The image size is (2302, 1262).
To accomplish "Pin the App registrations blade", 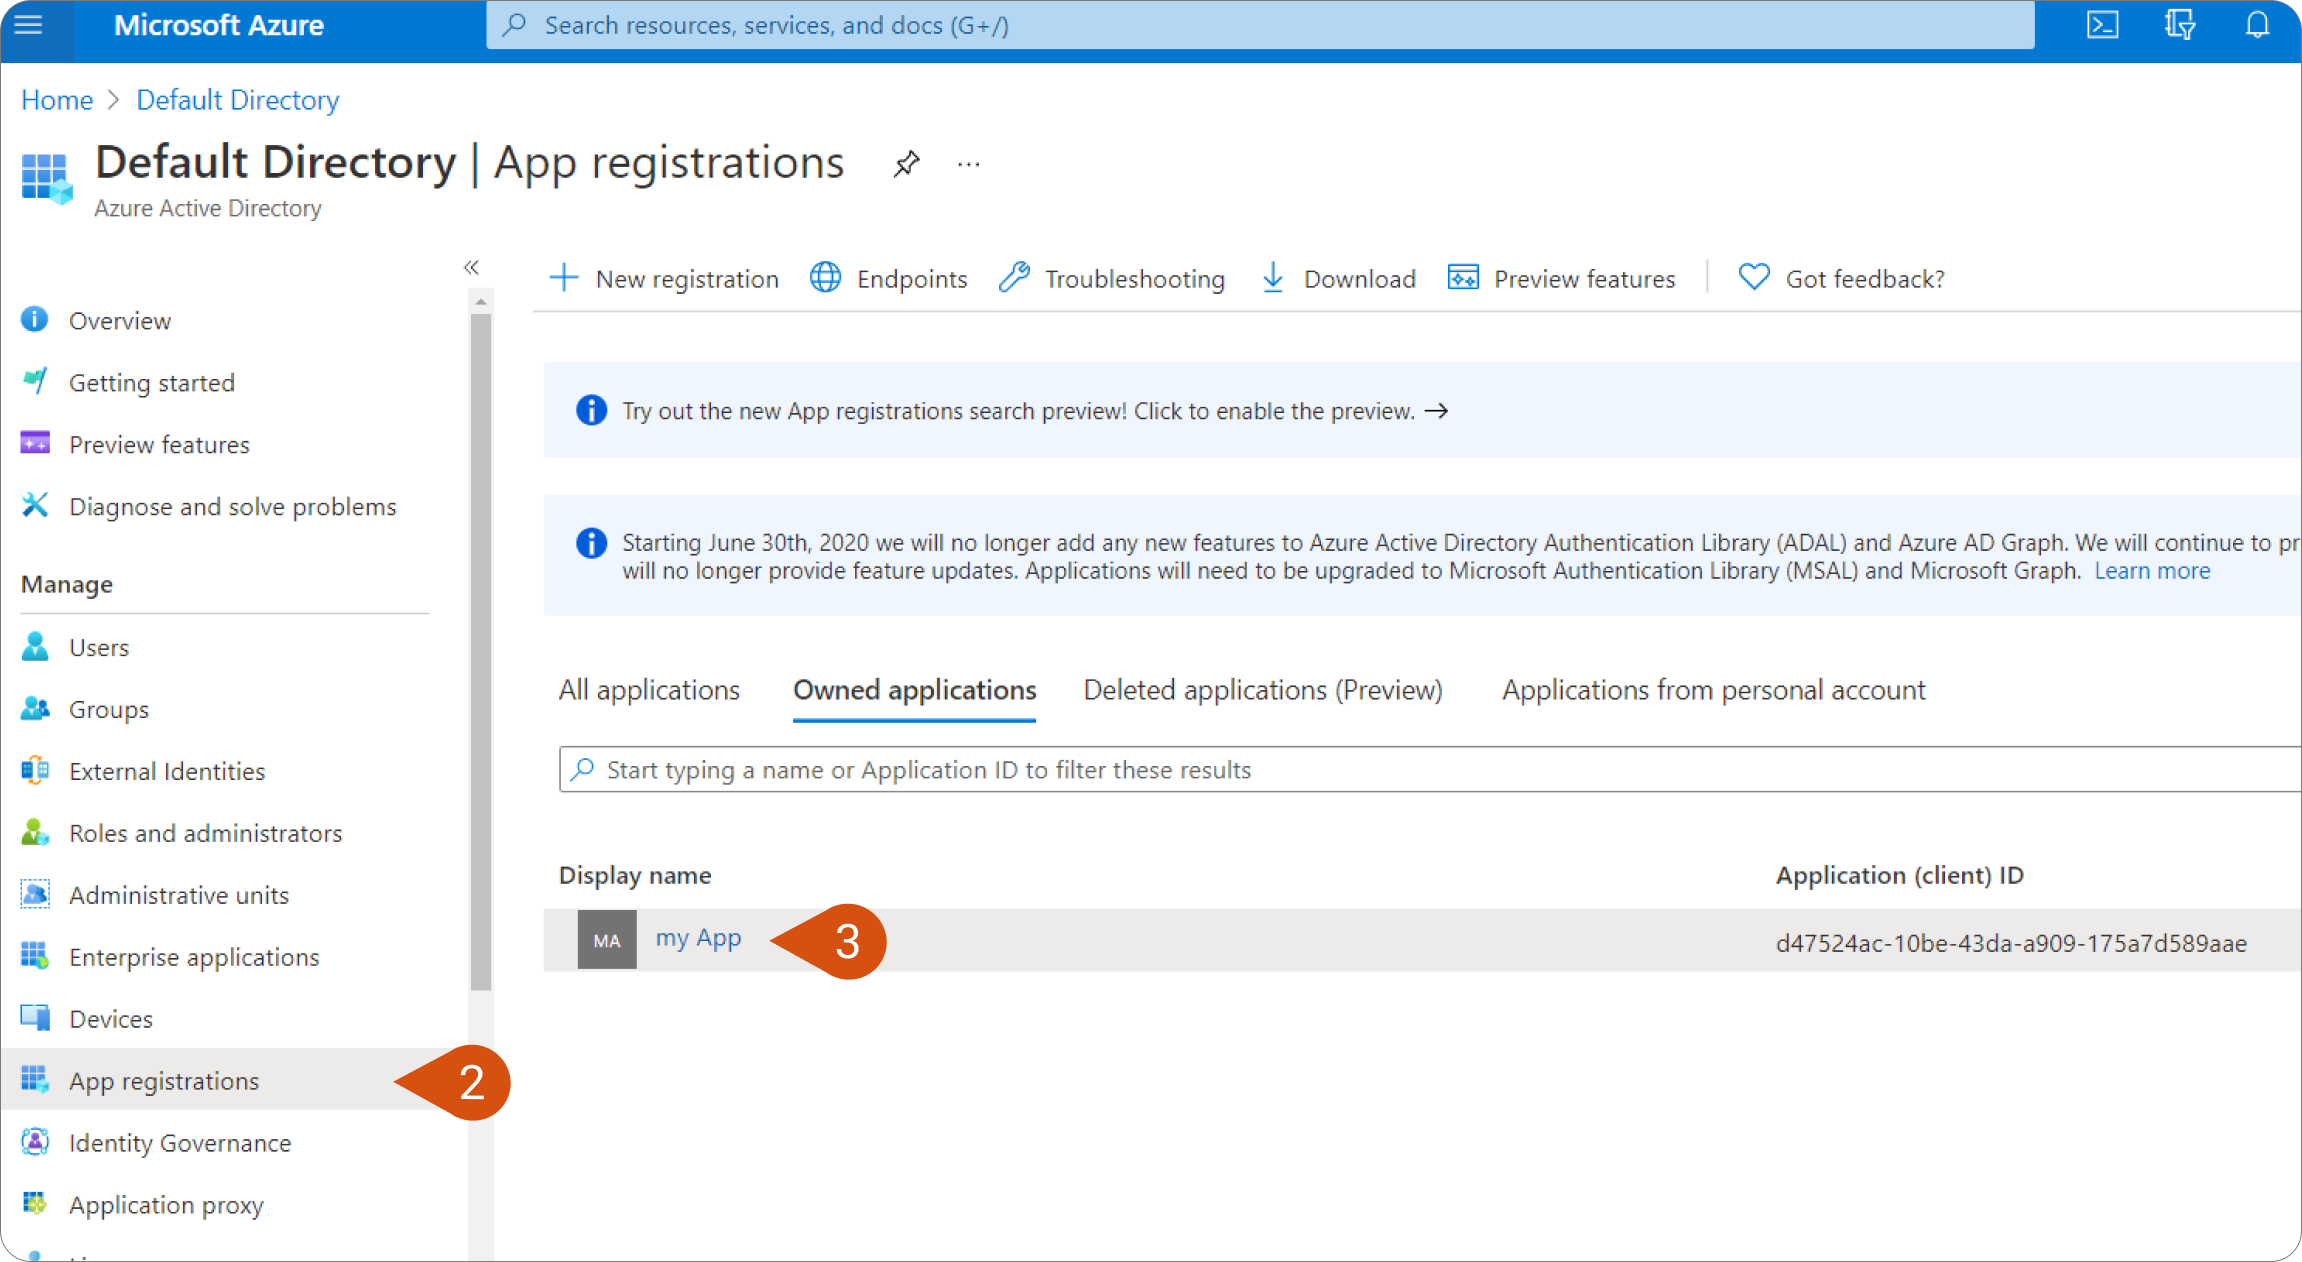I will pyautogui.click(x=906, y=163).
